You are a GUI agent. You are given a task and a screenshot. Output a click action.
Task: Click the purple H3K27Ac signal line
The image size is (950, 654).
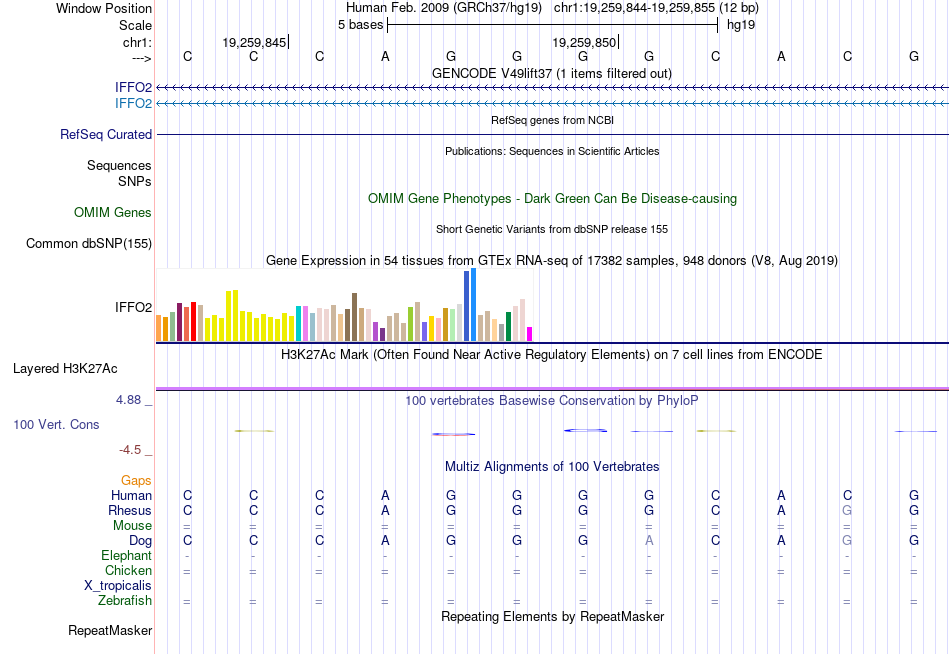[552, 389]
